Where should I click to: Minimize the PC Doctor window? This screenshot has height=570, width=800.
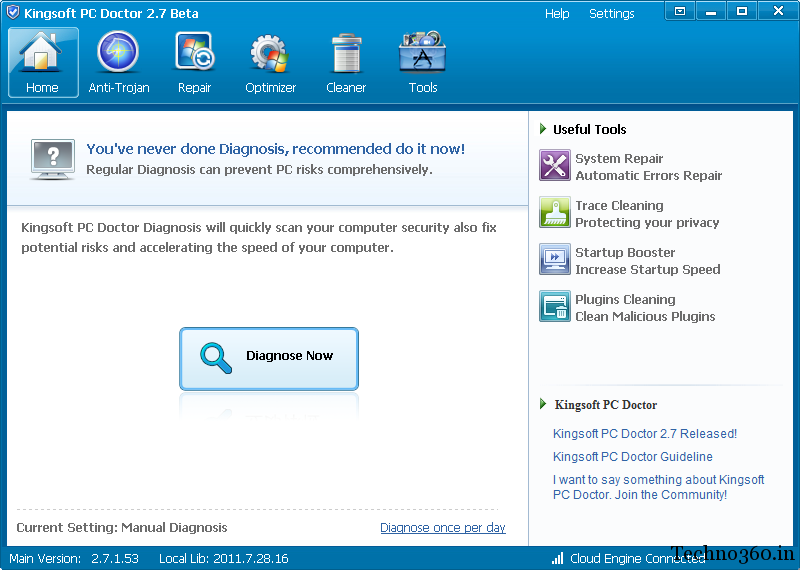711,11
